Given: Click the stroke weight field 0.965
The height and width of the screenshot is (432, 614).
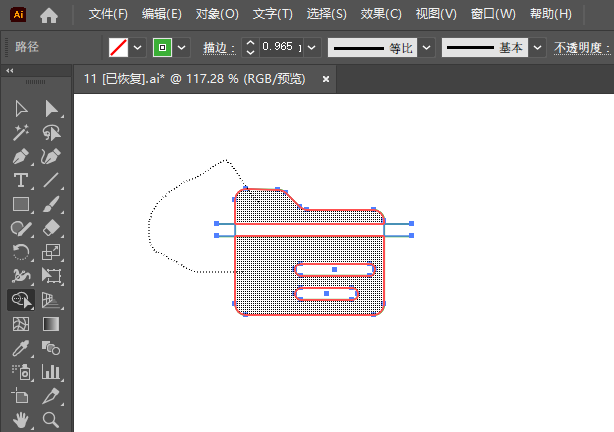Looking at the screenshot, I should pyautogui.click(x=281, y=47).
